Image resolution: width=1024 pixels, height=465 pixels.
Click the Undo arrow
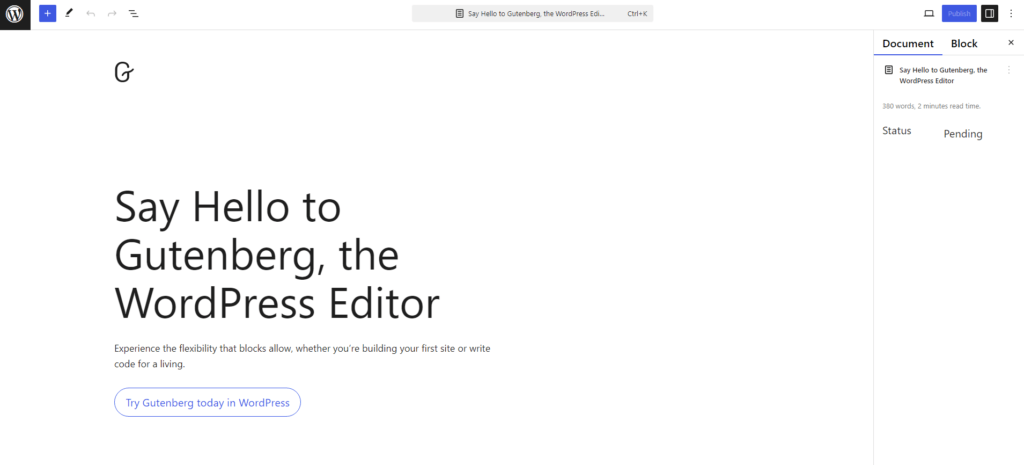click(90, 14)
